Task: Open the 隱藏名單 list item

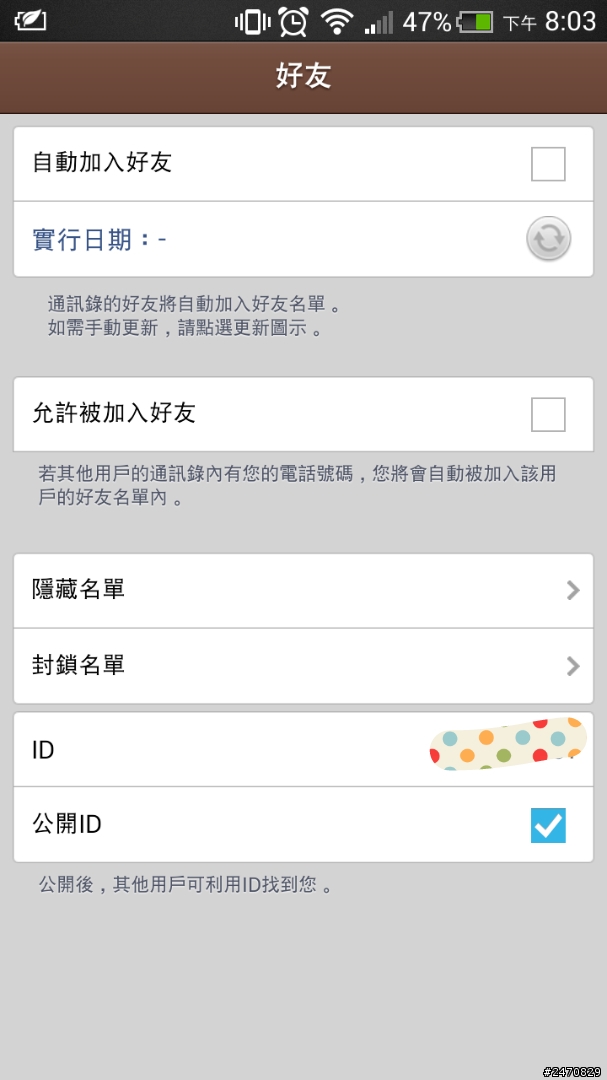Action: pos(303,591)
